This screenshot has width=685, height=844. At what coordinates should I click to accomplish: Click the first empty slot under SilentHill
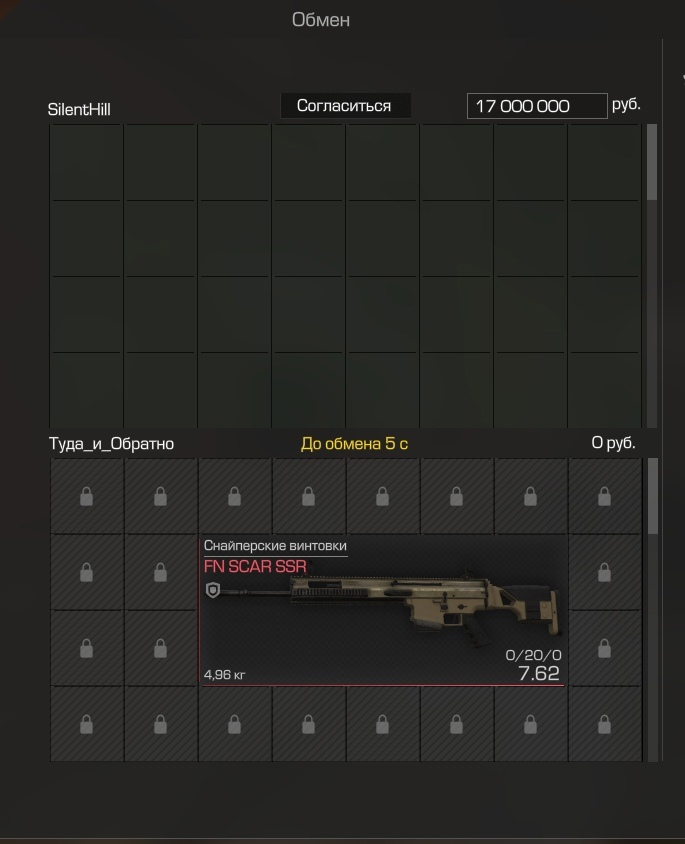(x=86, y=162)
